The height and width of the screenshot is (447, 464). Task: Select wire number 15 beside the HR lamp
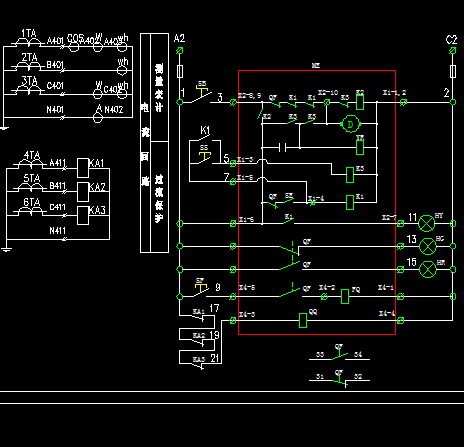click(x=412, y=262)
